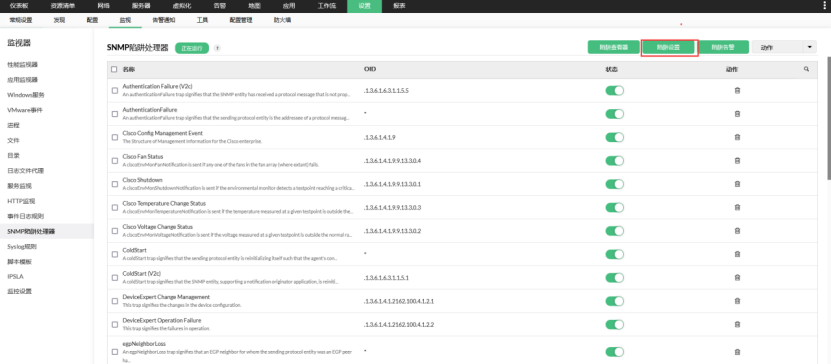Delete Cisco Temperature Change Status trap
Screen dimensions: 831x364
coord(737,207)
